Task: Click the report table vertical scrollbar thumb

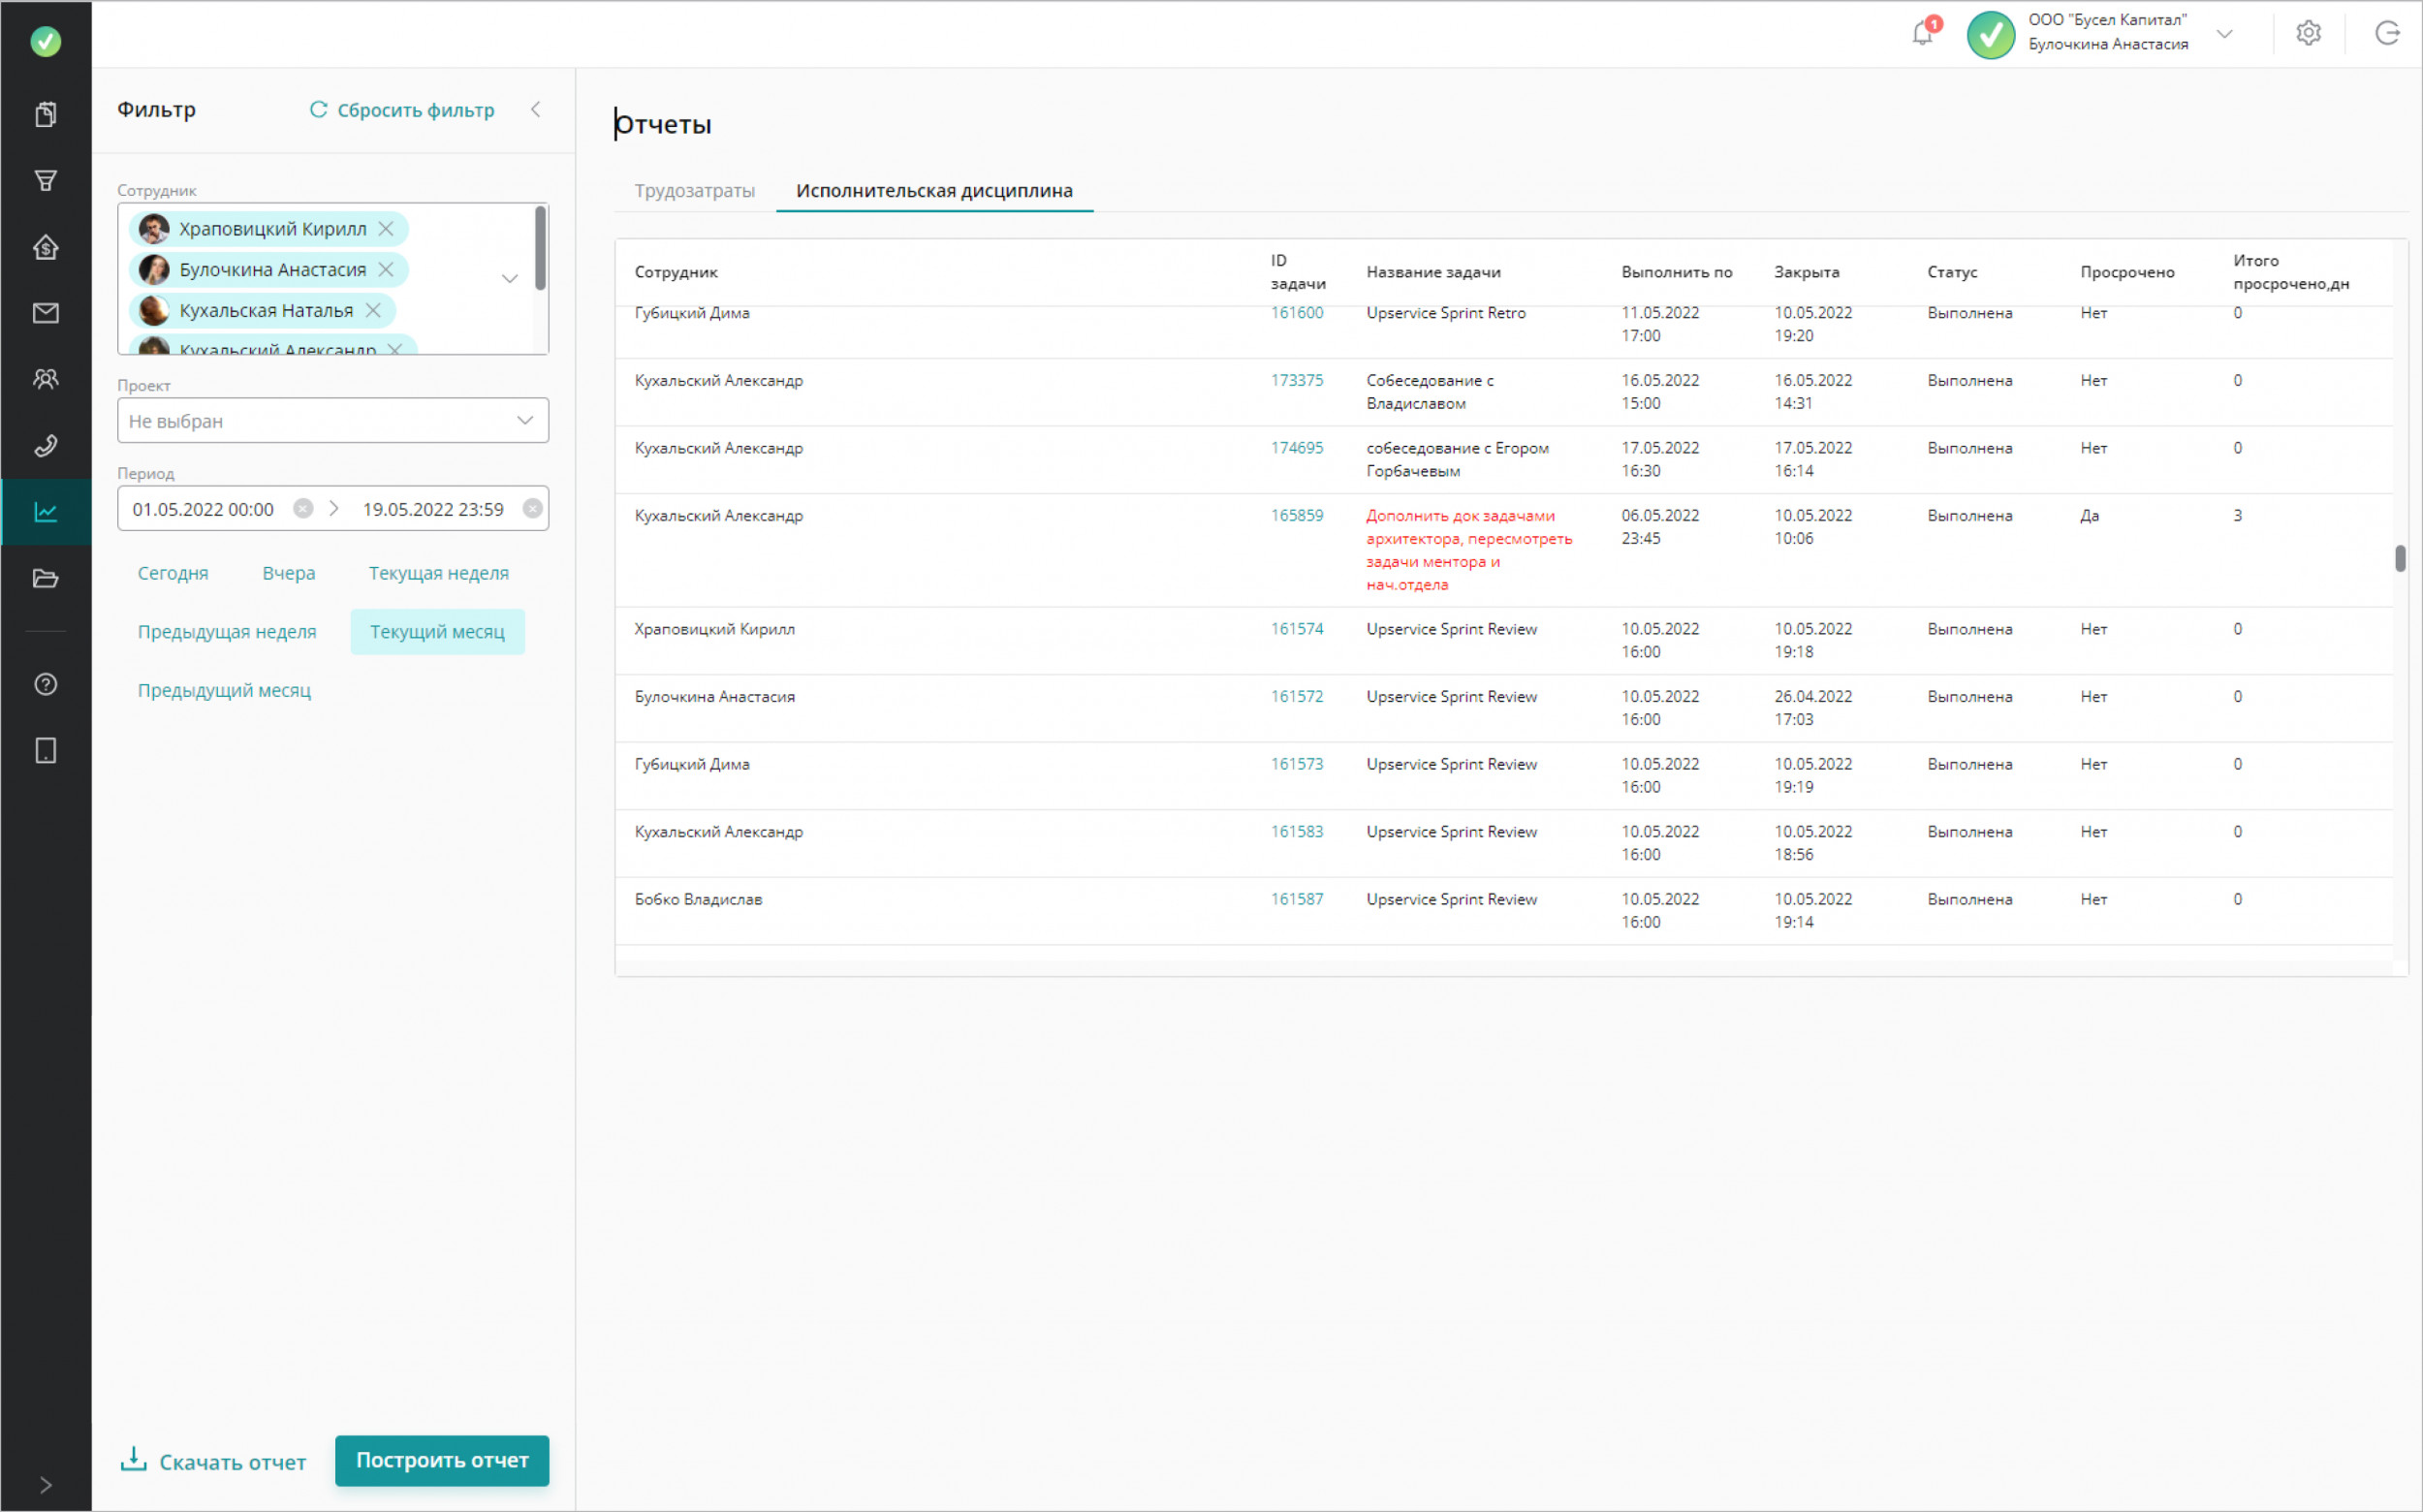Action: pyautogui.click(x=2400, y=558)
